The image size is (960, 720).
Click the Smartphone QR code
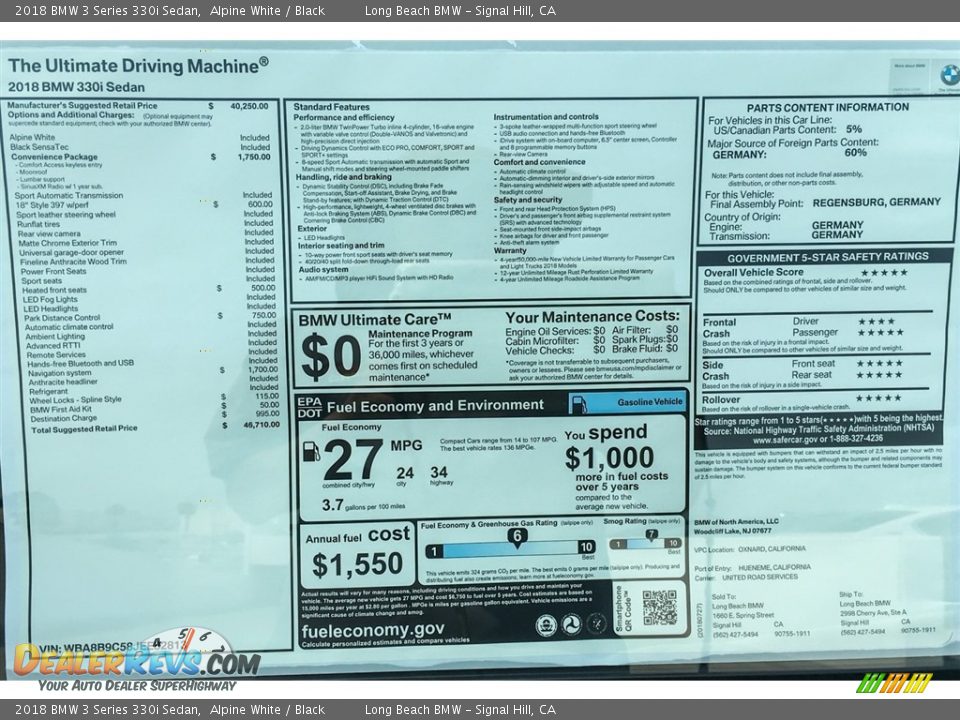click(x=659, y=607)
